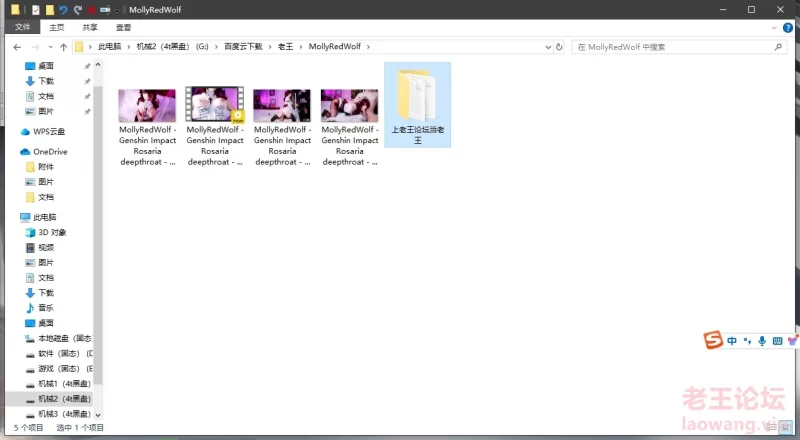Click the Sogou S input method logo
Viewport: 800px width, 440px height.
point(713,340)
